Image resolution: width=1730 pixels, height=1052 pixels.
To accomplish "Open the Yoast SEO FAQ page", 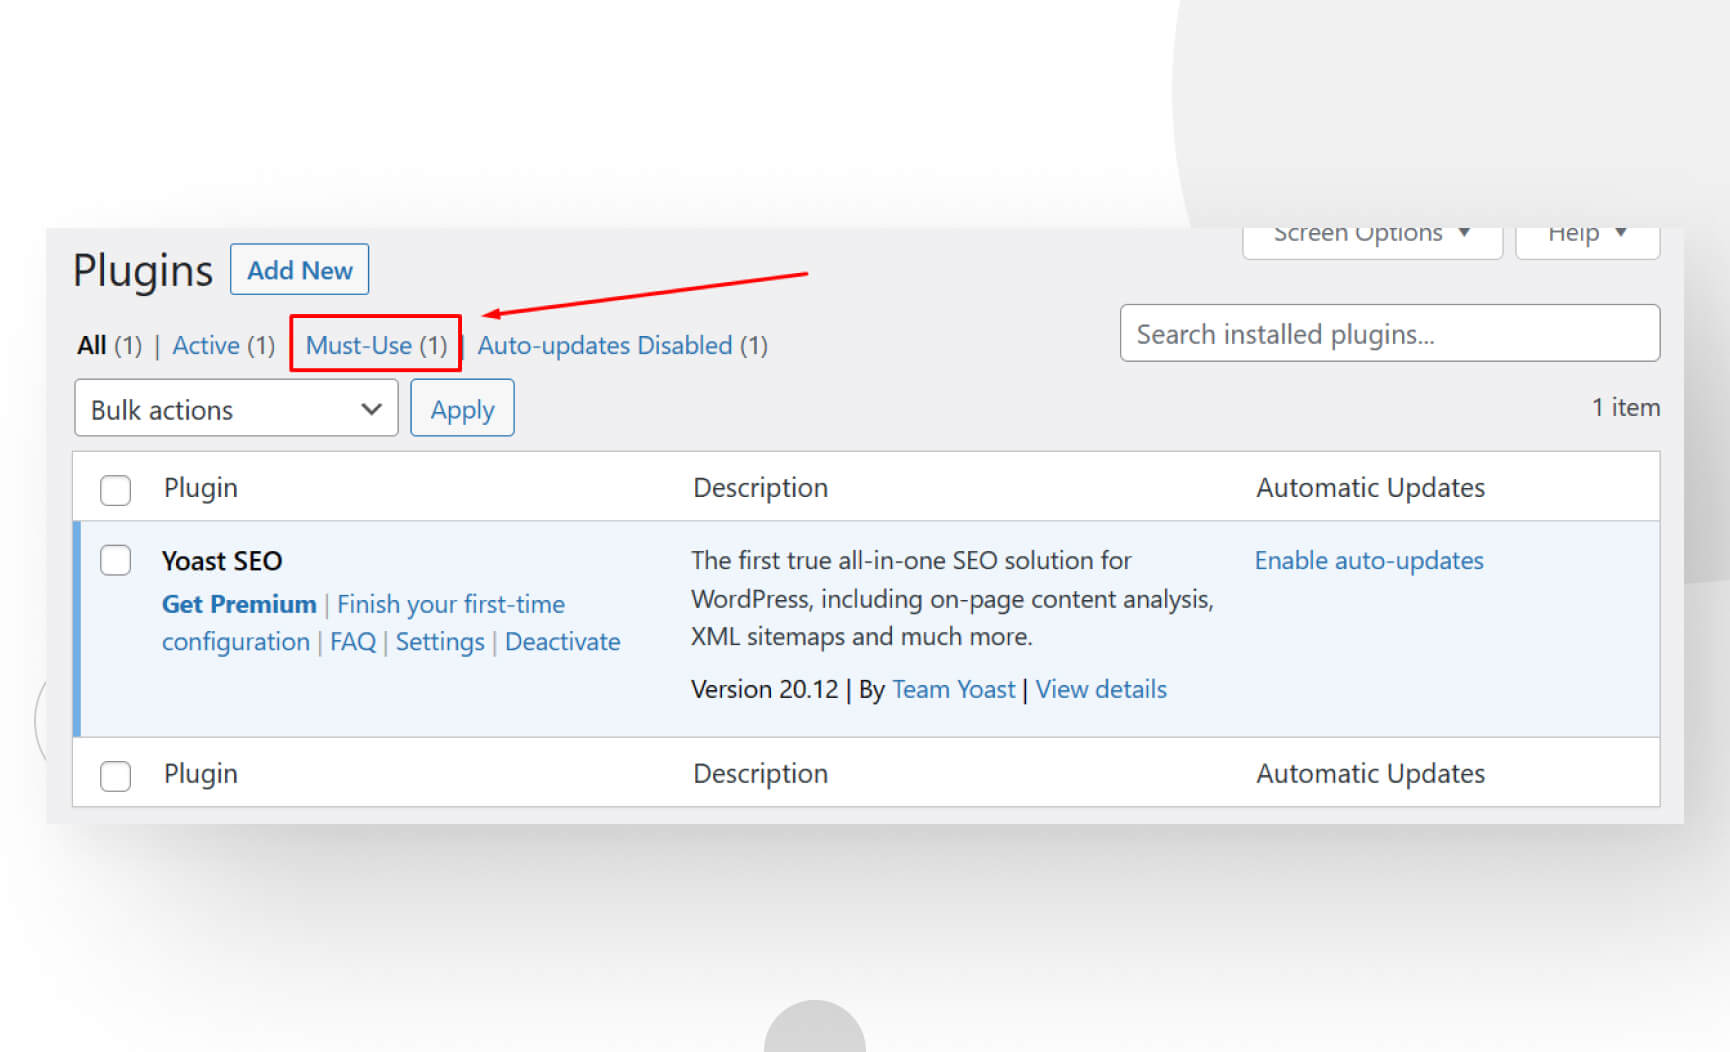I will (352, 641).
